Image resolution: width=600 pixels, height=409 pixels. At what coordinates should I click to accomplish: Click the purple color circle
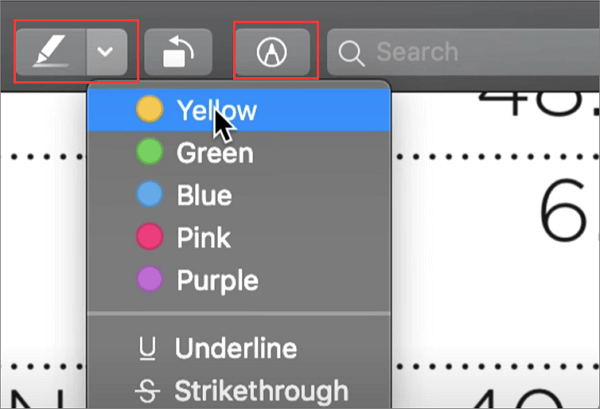click(x=149, y=280)
